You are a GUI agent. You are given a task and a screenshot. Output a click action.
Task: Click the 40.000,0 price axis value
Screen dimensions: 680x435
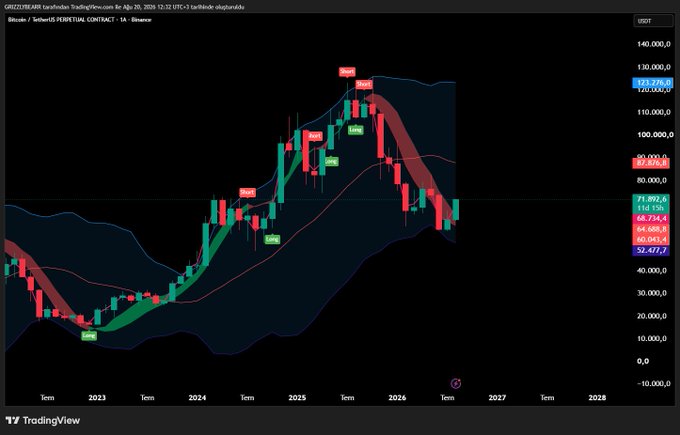pos(651,270)
